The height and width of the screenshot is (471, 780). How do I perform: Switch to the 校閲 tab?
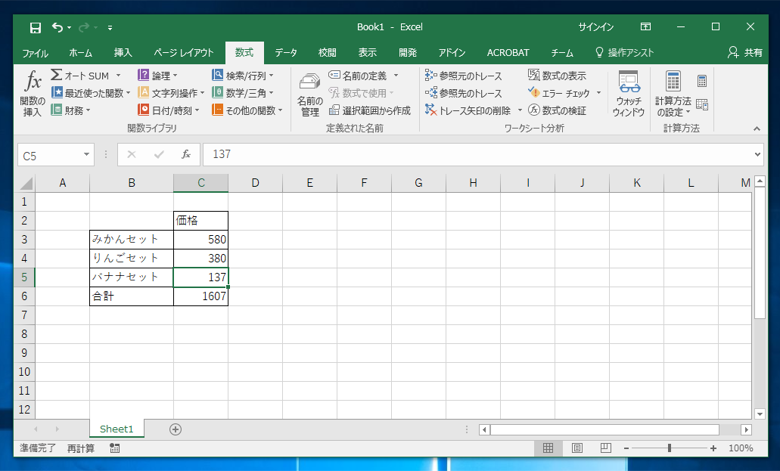[x=327, y=53]
